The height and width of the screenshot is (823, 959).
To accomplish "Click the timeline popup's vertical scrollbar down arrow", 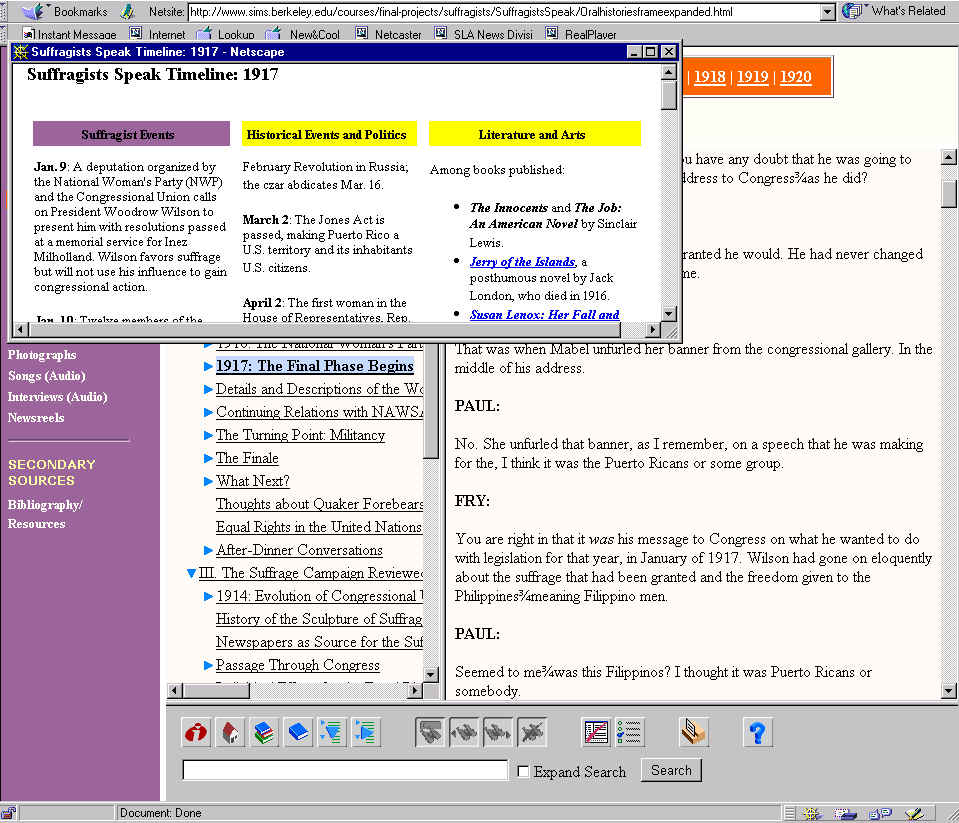I will pyautogui.click(x=669, y=314).
